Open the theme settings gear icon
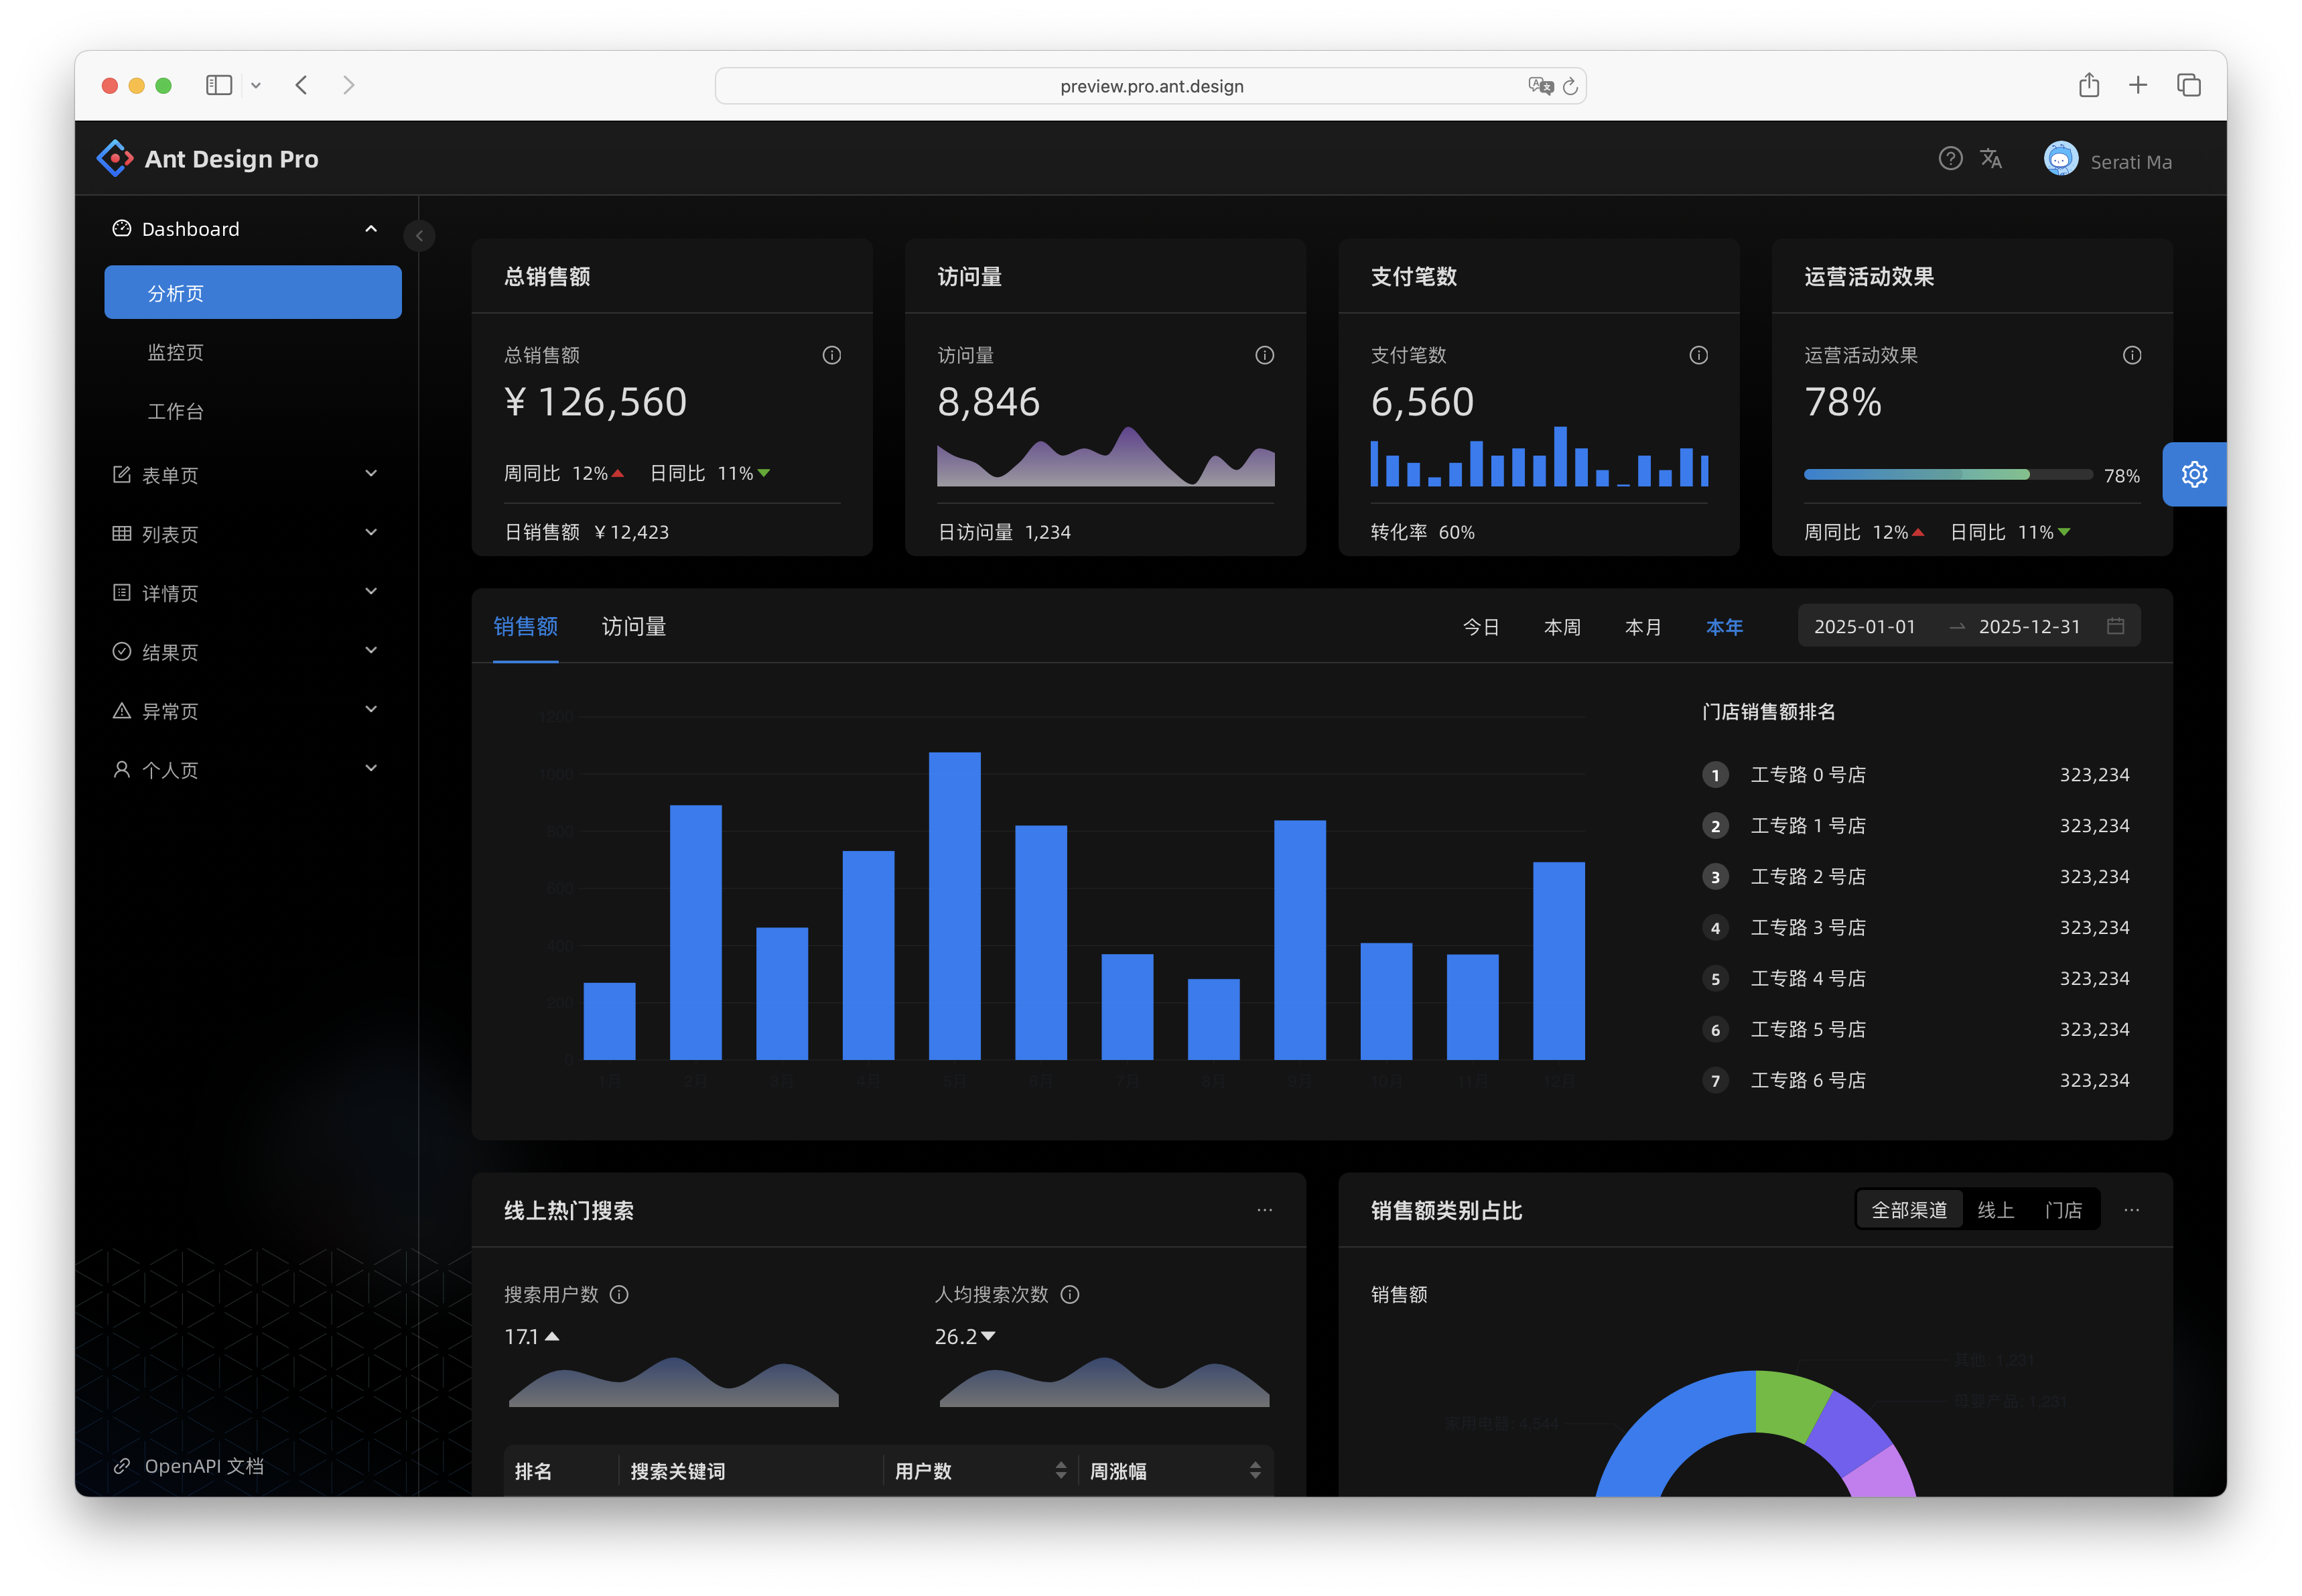Image resolution: width=2302 pixels, height=1596 pixels. [x=2194, y=474]
